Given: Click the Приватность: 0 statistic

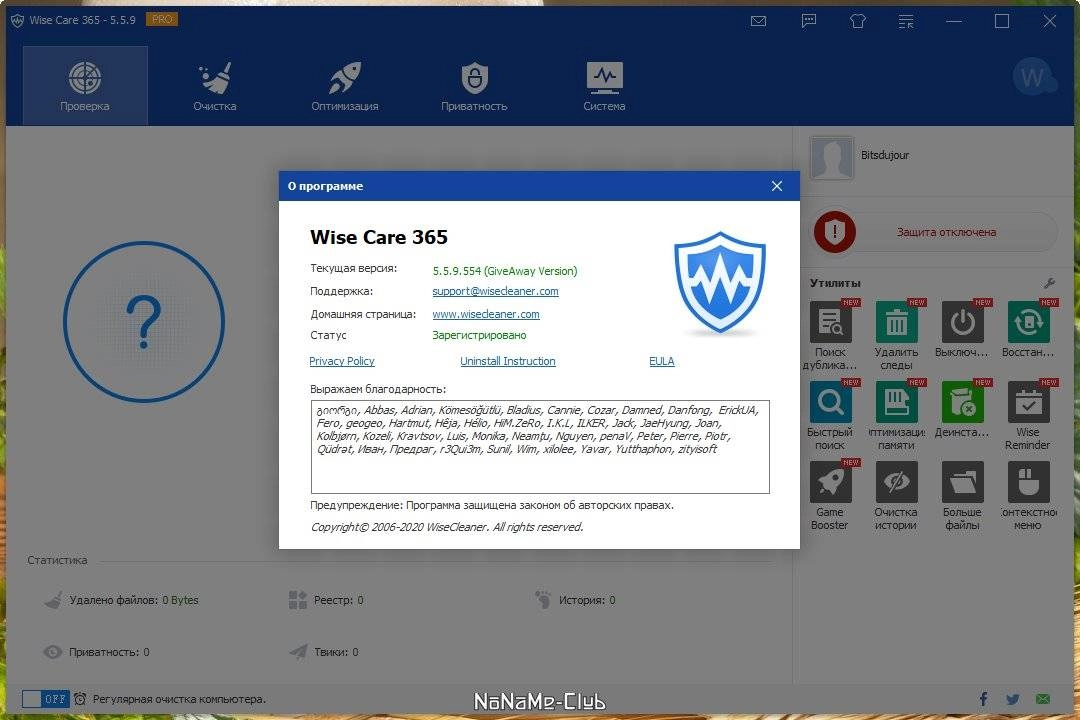Looking at the screenshot, I should coord(96,652).
